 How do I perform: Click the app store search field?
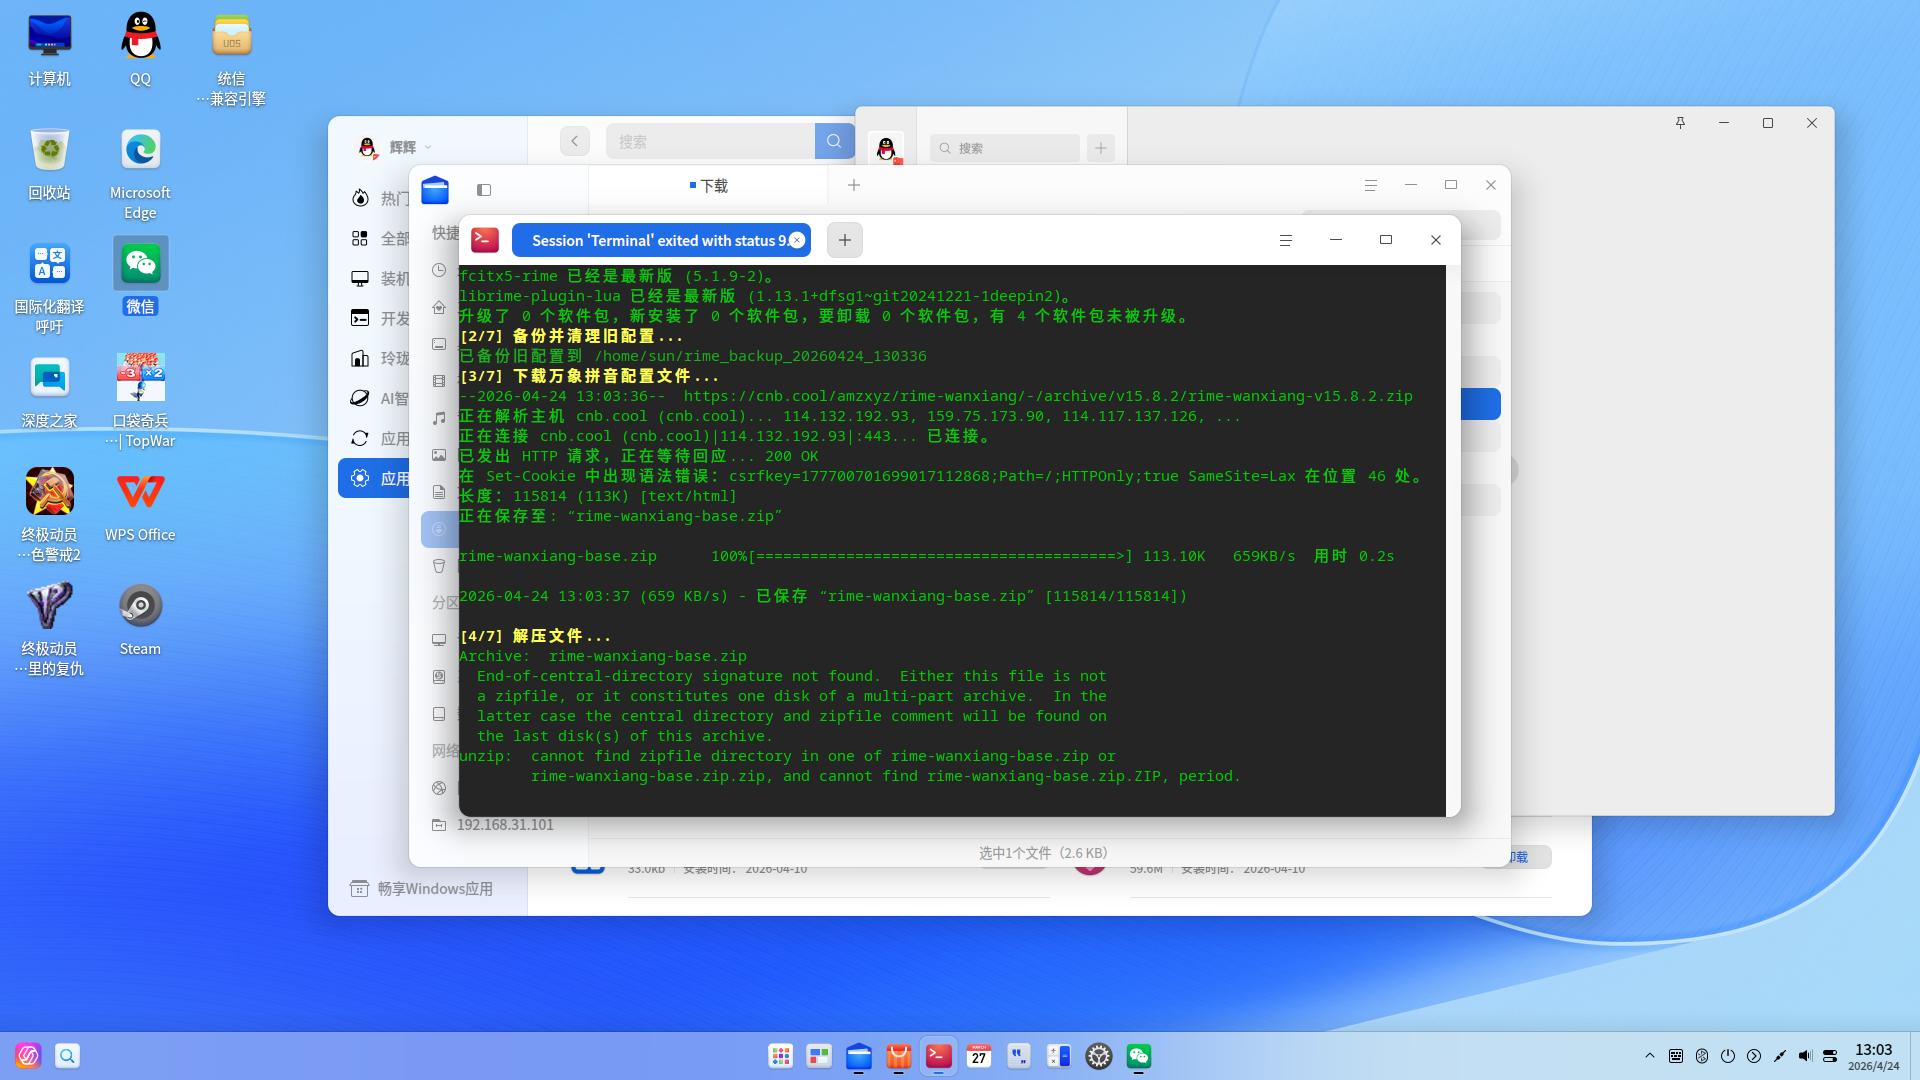[711, 141]
